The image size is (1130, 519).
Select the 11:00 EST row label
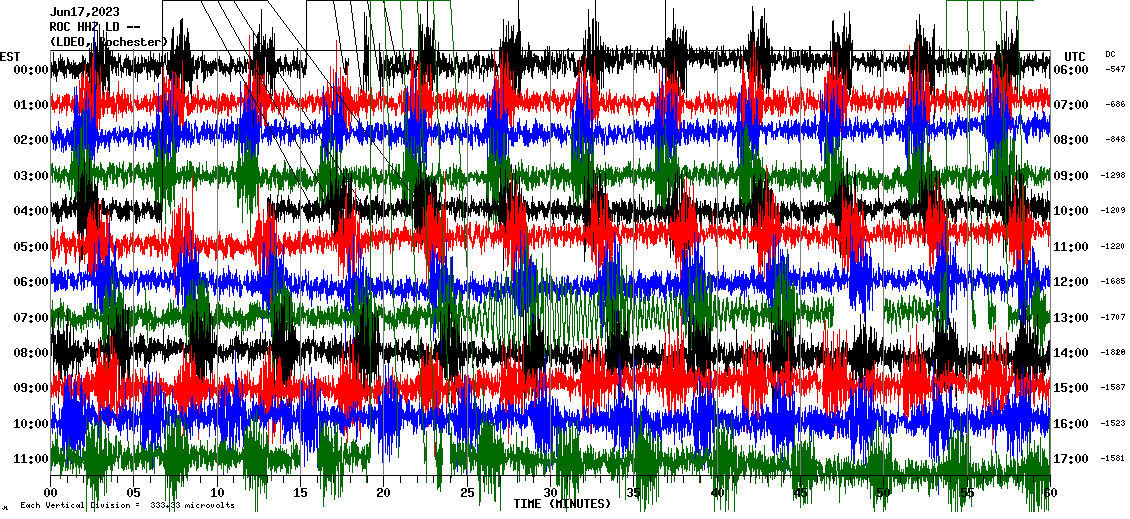click(32, 459)
